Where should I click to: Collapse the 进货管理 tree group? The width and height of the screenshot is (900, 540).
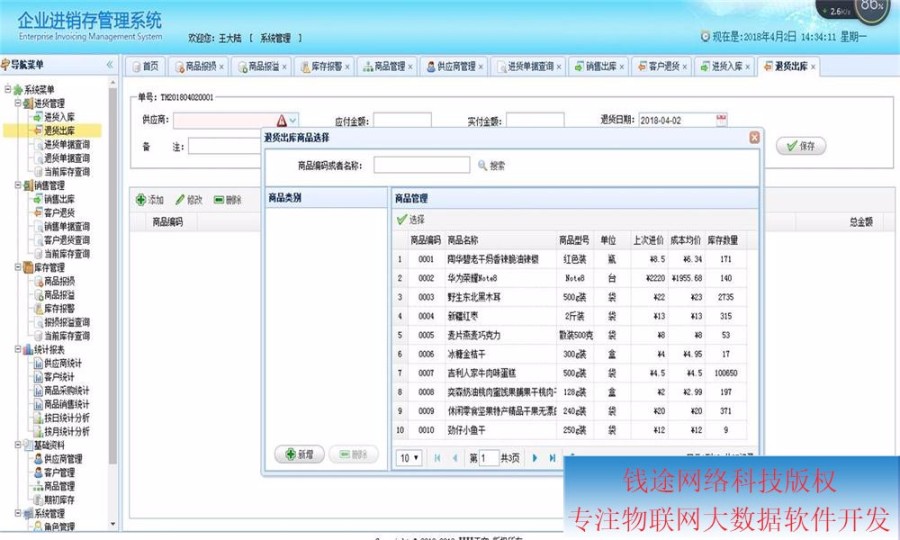18,103
